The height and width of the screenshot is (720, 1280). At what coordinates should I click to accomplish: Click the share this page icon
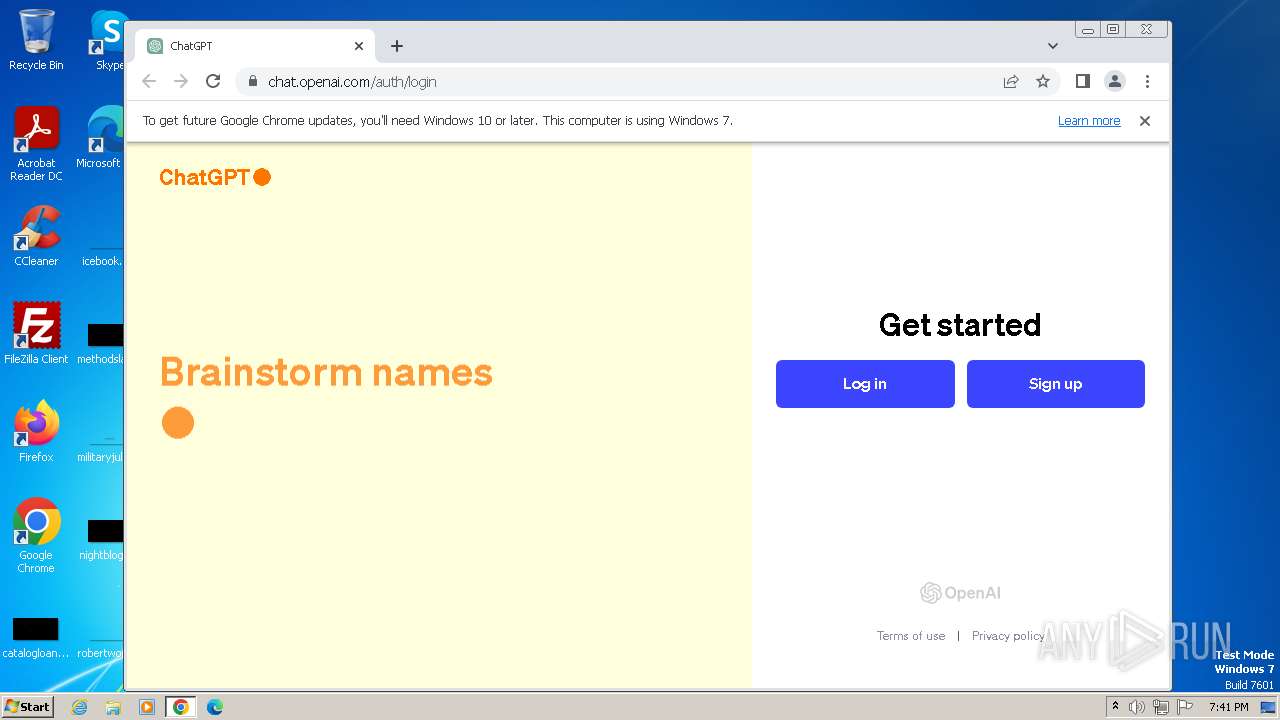click(x=1011, y=82)
